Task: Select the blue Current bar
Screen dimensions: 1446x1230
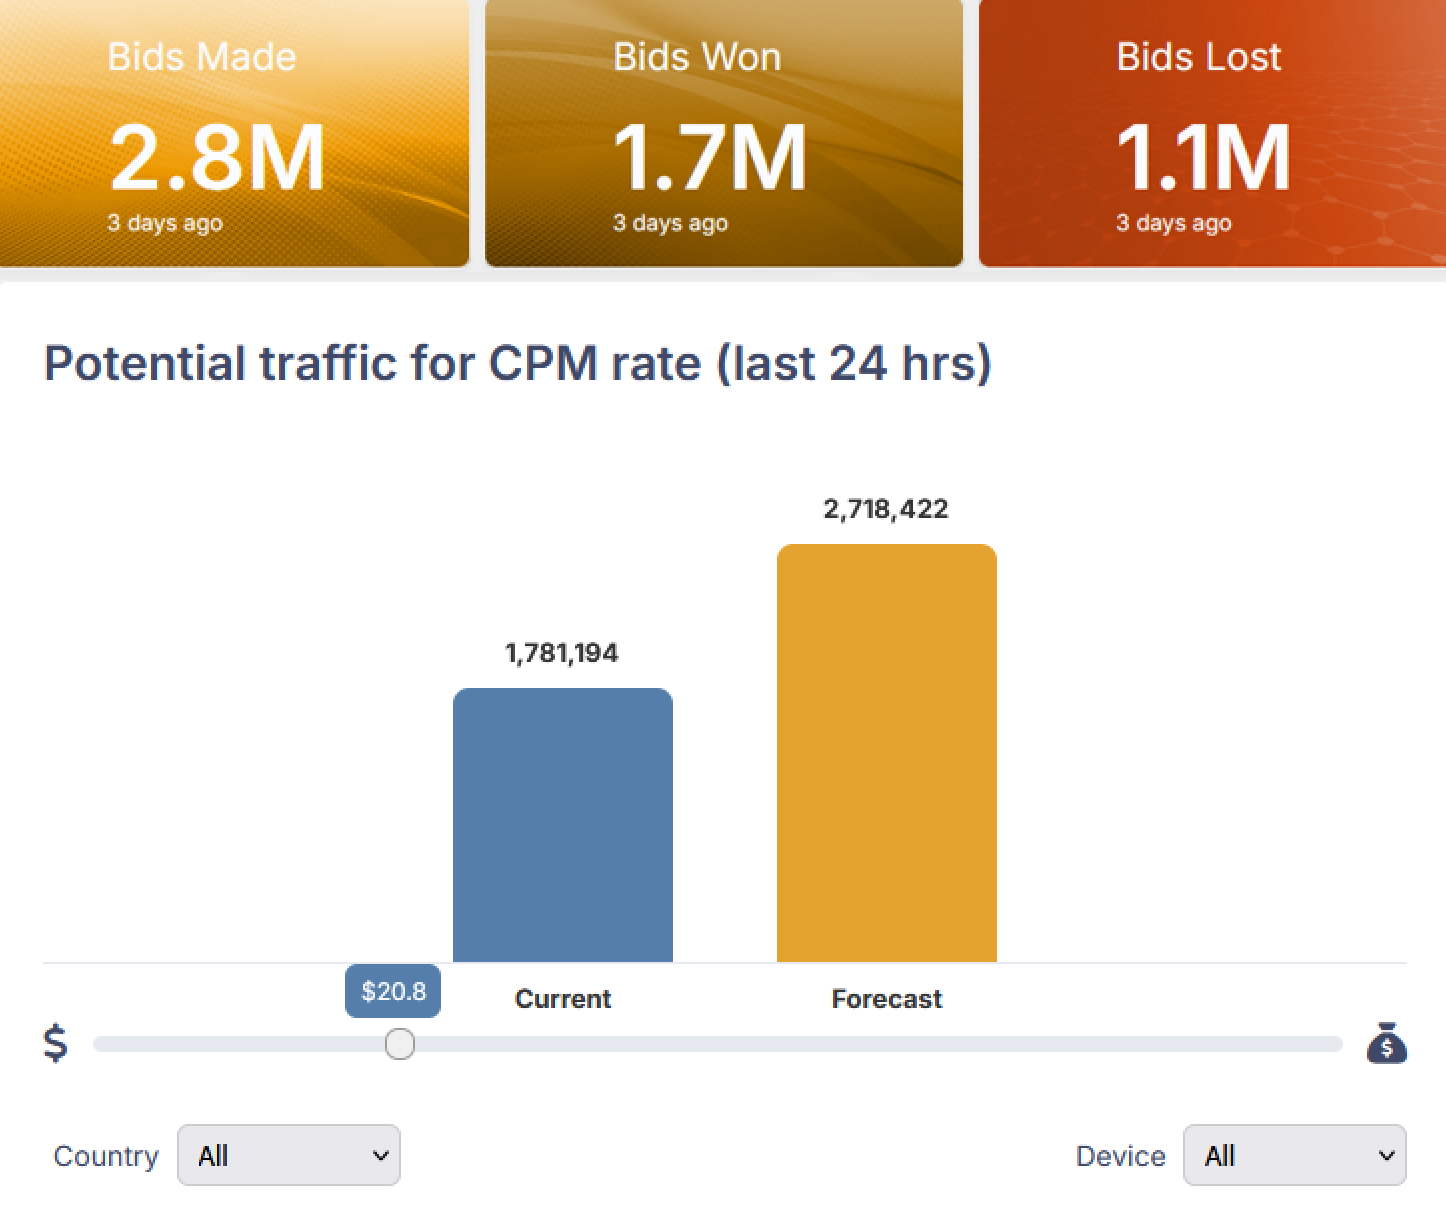Action: point(563,825)
